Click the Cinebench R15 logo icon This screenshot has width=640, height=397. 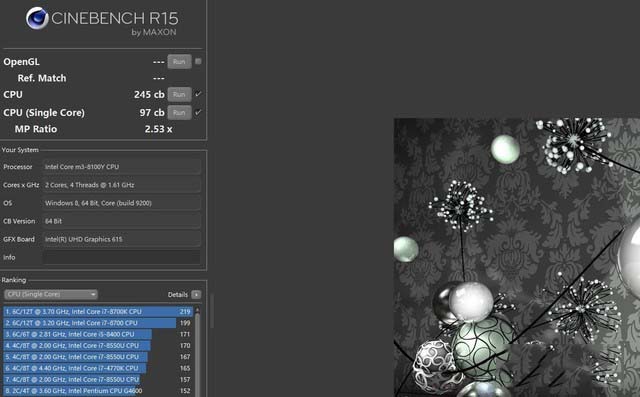pyautogui.click(x=37, y=18)
